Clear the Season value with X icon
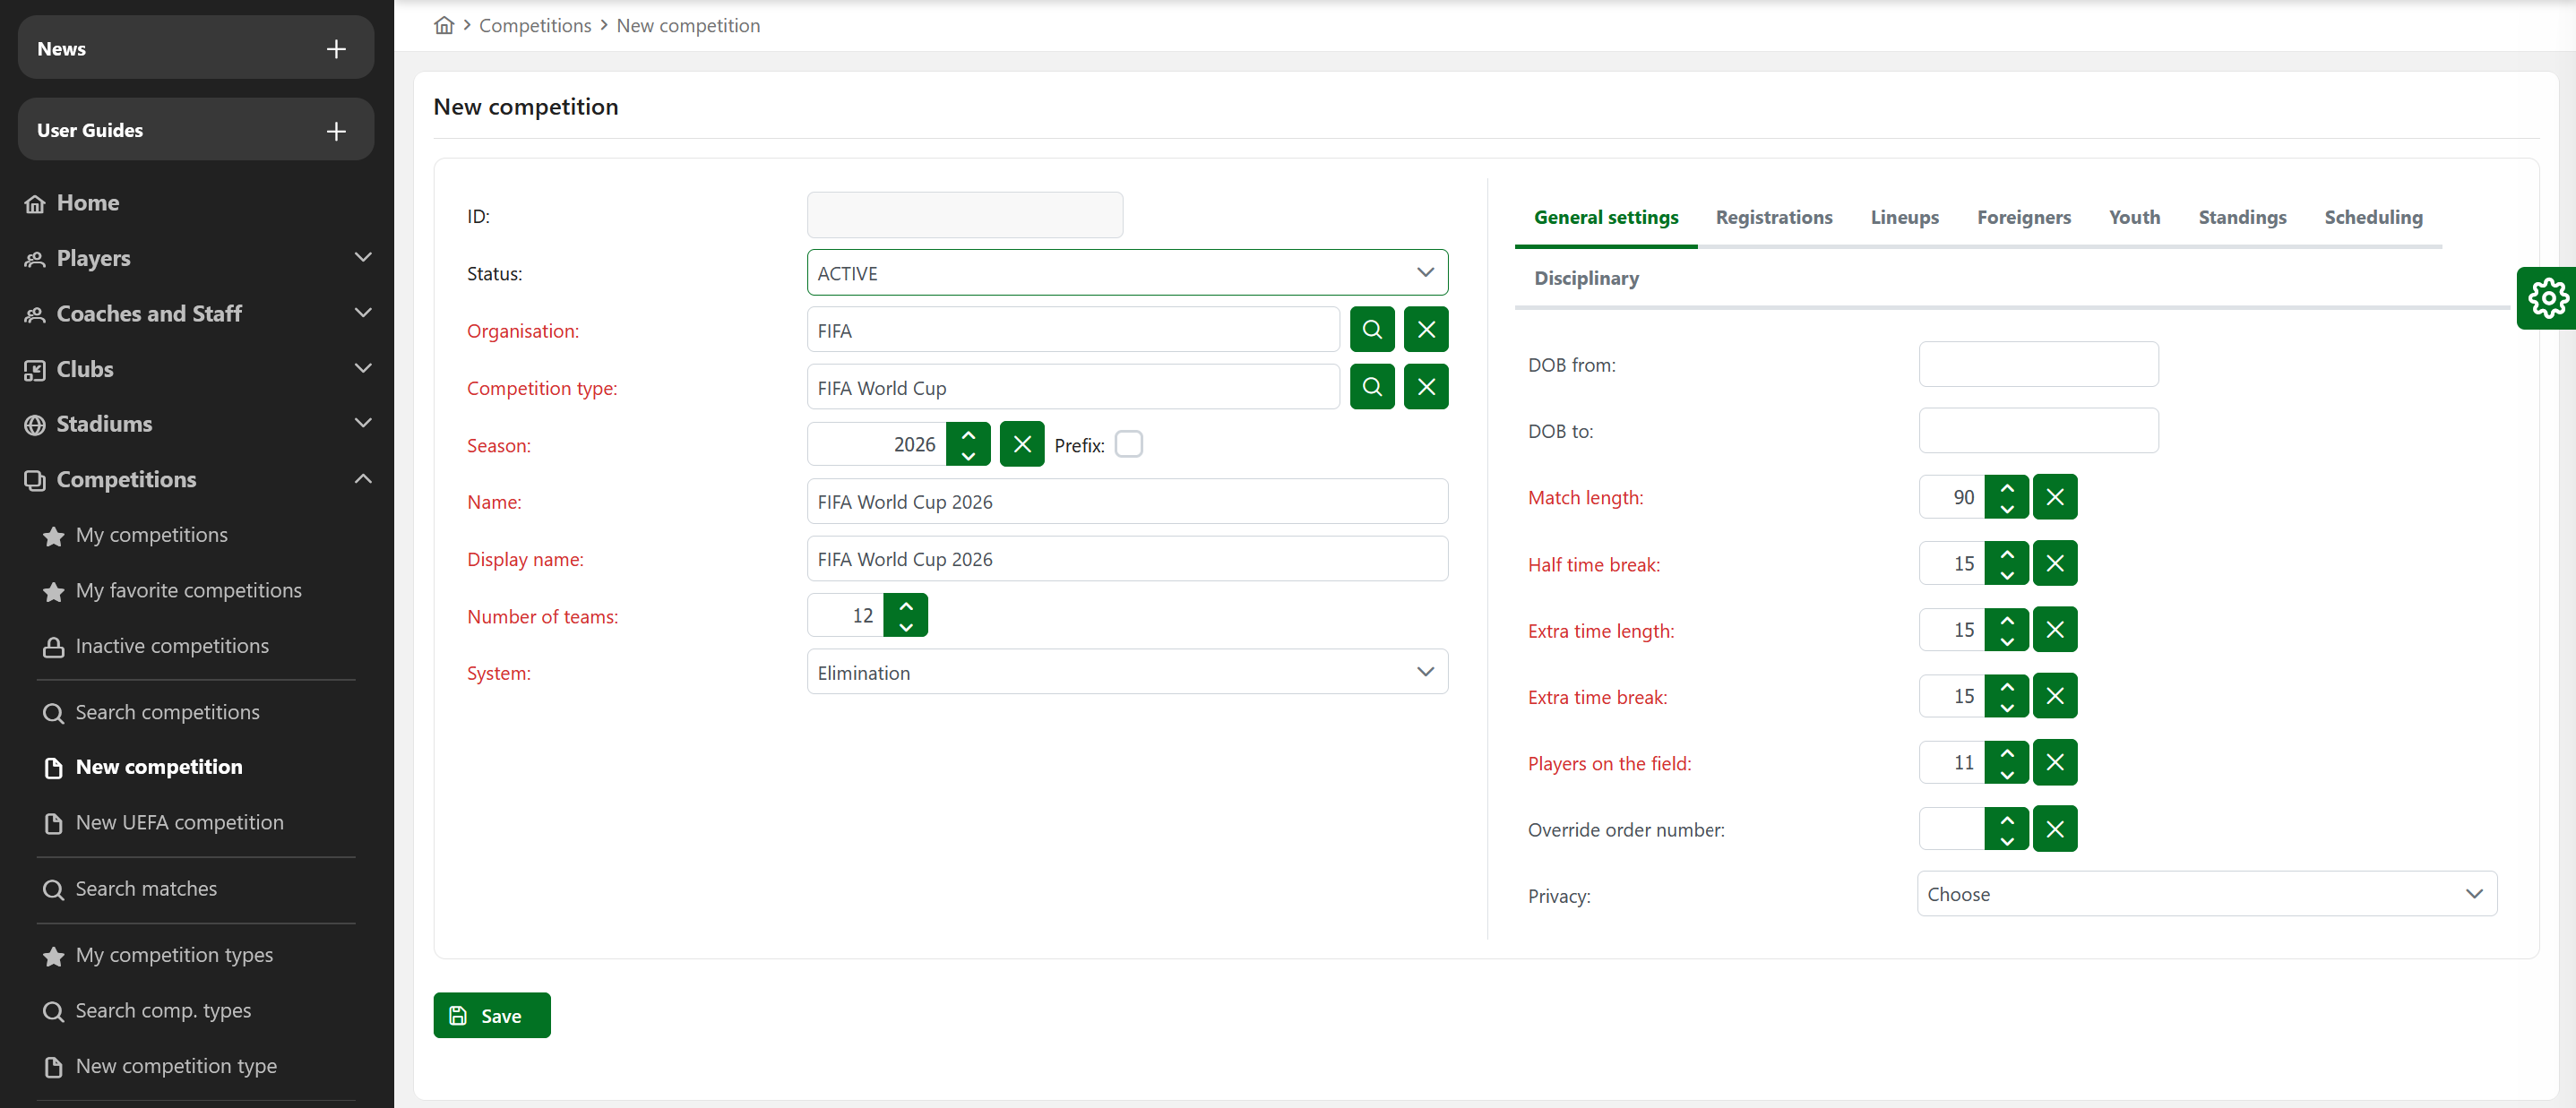 pyautogui.click(x=1021, y=444)
